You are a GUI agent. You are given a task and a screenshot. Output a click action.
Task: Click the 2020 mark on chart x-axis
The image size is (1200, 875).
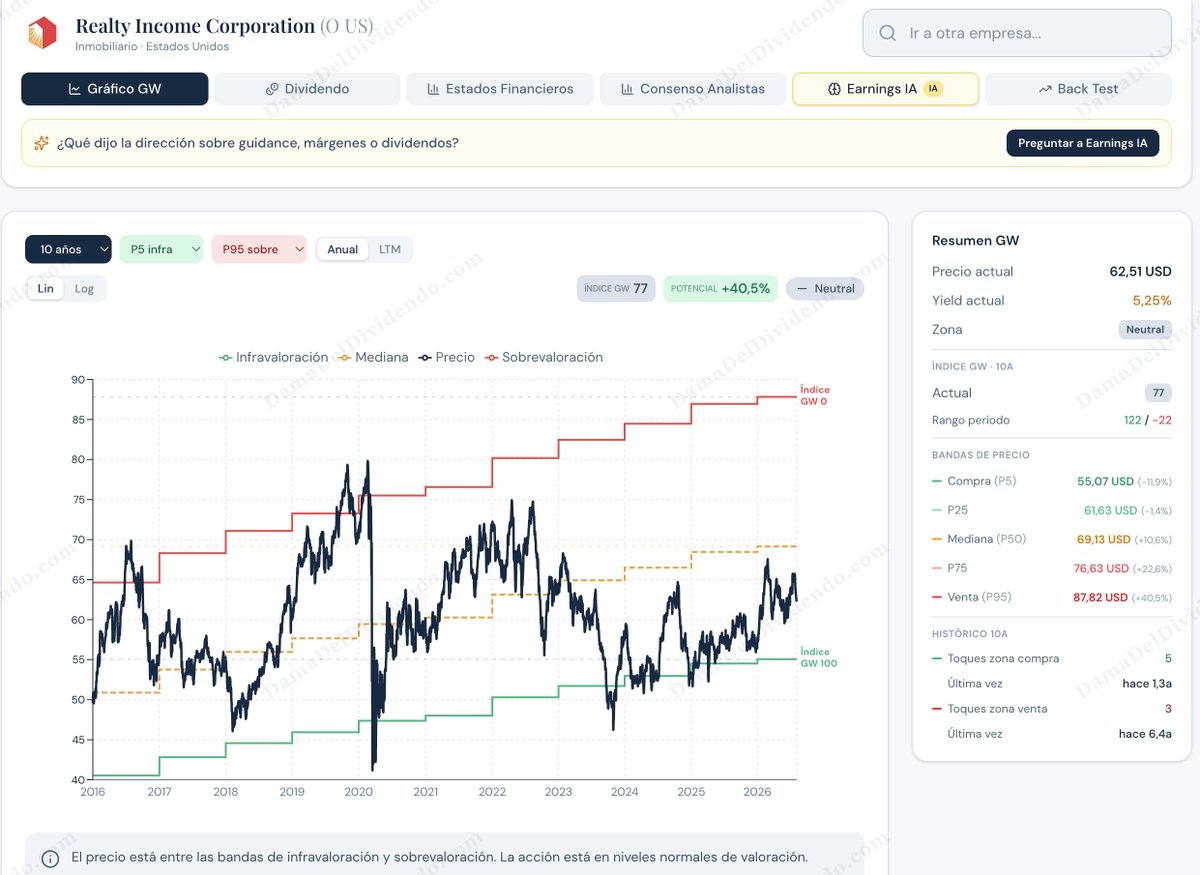[x=358, y=792]
